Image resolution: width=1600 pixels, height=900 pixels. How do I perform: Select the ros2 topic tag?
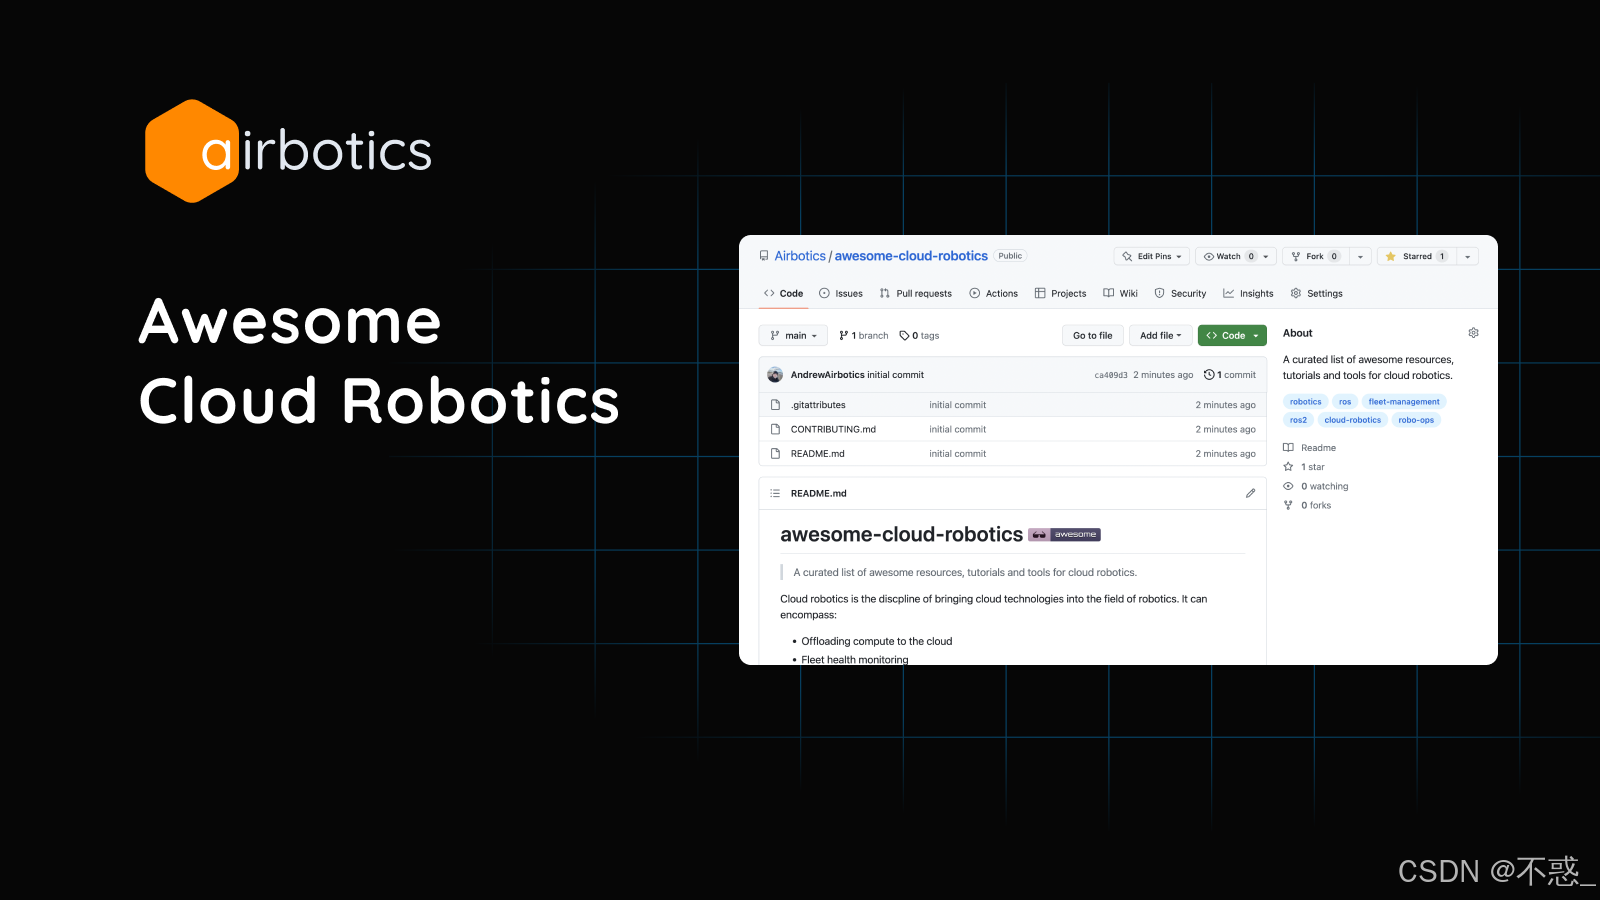(1298, 420)
